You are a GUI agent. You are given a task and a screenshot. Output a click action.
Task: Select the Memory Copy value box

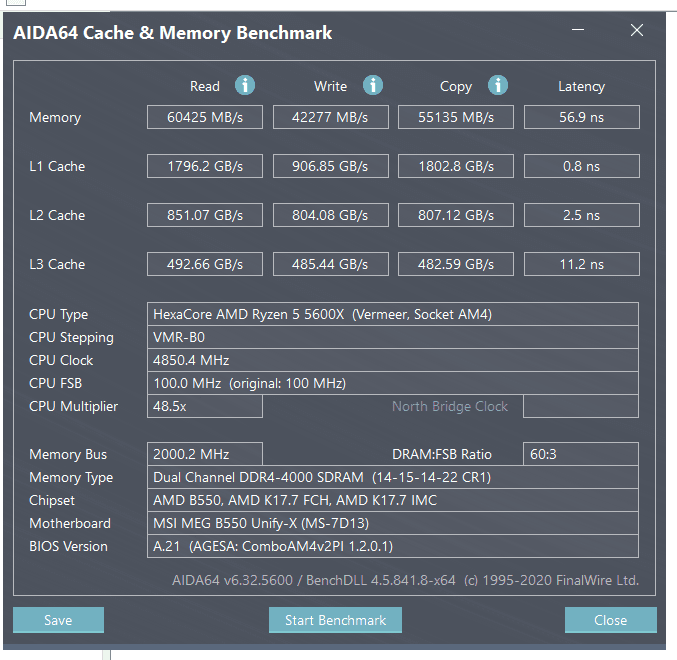(456, 117)
